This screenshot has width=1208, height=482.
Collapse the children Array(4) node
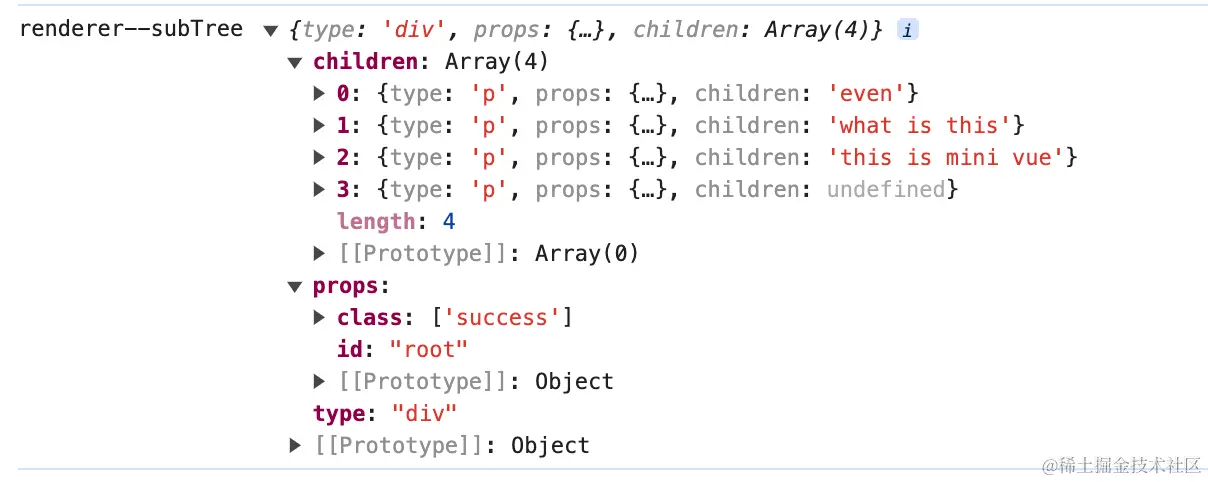pos(295,63)
